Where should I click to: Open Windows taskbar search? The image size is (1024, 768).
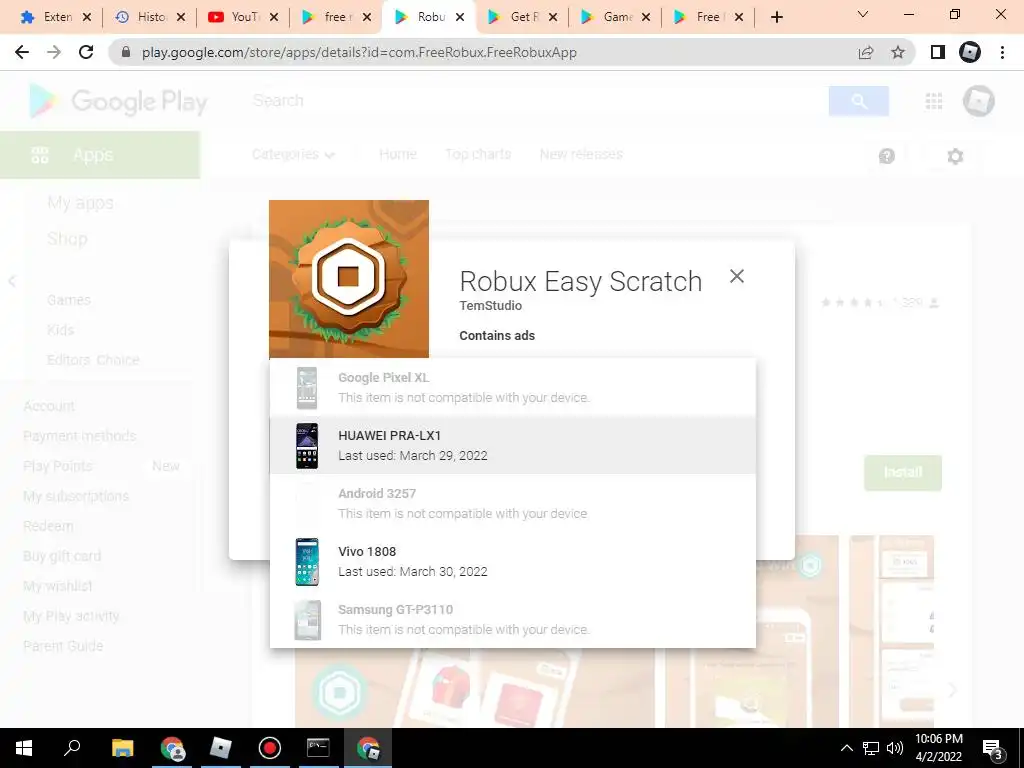coord(72,748)
